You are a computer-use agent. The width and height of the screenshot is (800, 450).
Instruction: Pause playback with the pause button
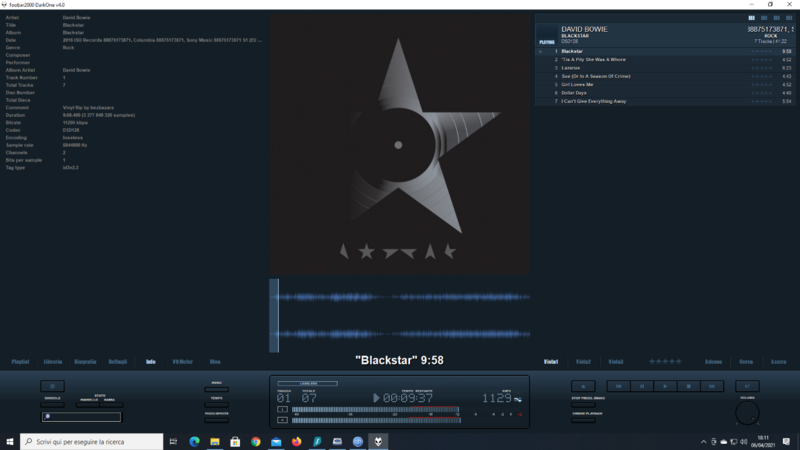coord(642,386)
